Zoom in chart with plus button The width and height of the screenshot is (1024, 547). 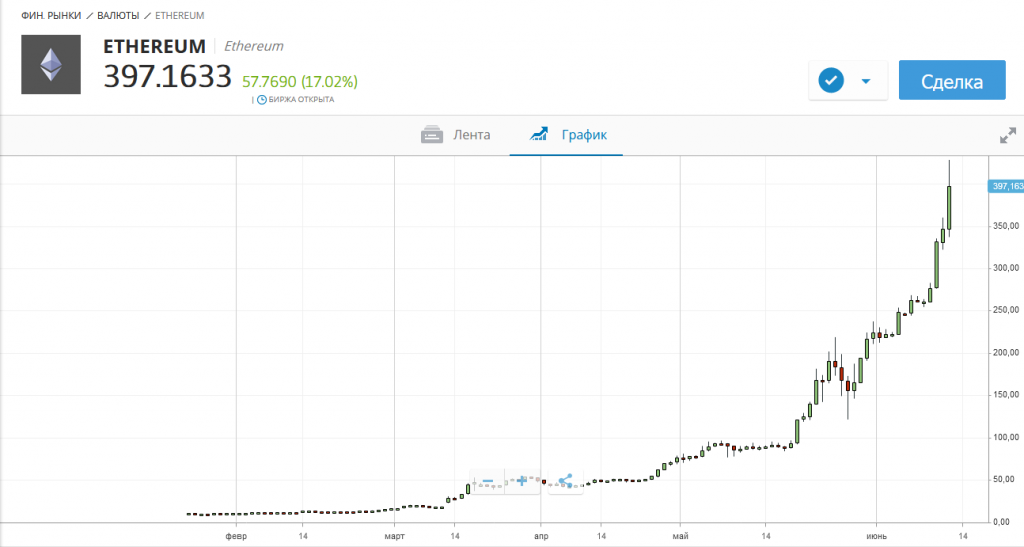[x=522, y=482]
